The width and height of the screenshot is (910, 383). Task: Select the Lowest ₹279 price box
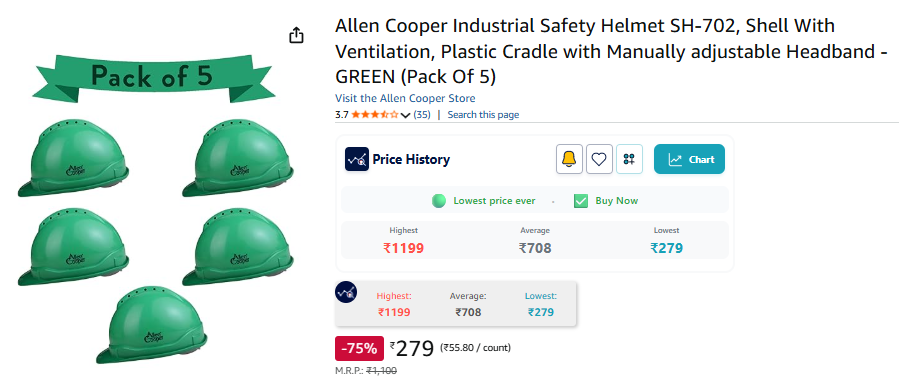(x=666, y=240)
